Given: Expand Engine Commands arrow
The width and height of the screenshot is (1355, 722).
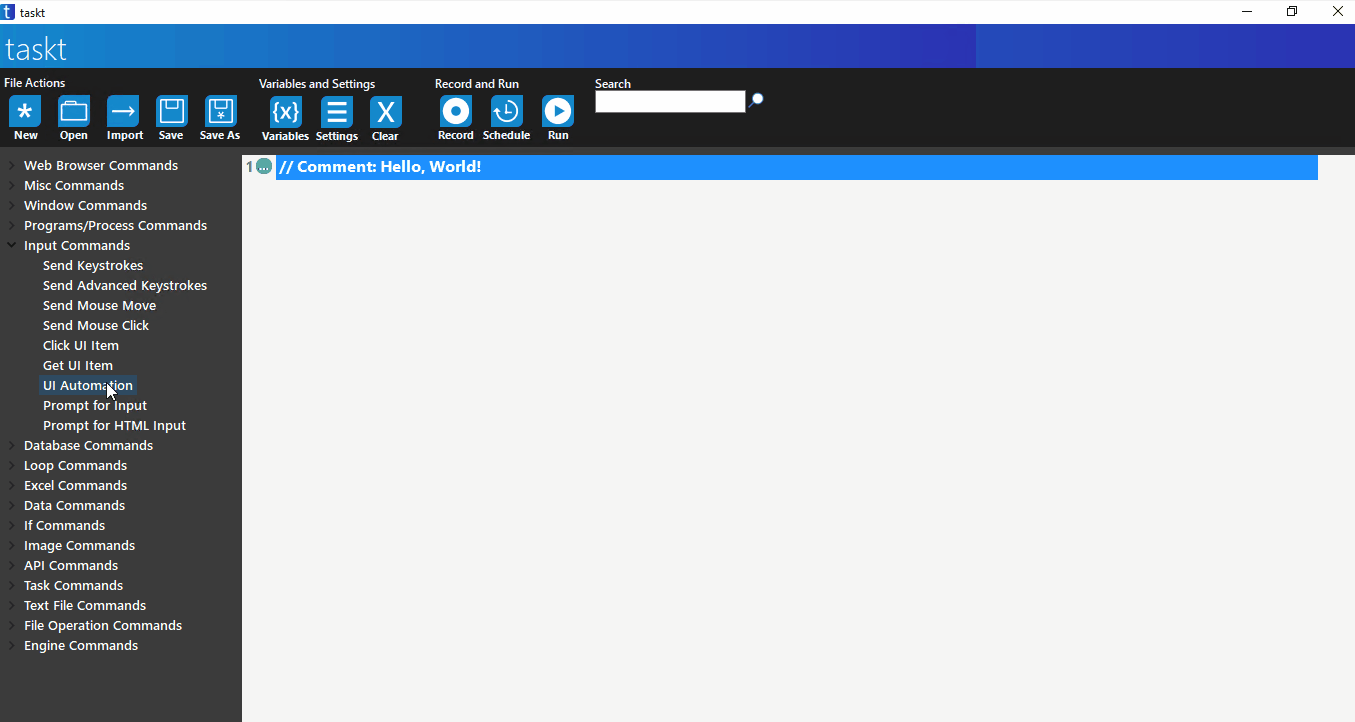Looking at the screenshot, I should pyautogui.click(x=11, y=645).
